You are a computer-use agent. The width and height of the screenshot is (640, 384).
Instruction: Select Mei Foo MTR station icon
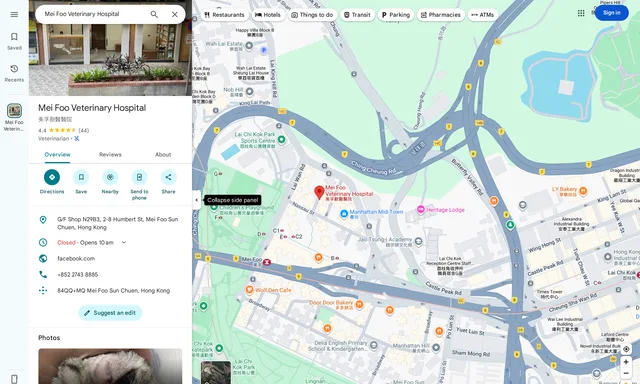(267, 262)
